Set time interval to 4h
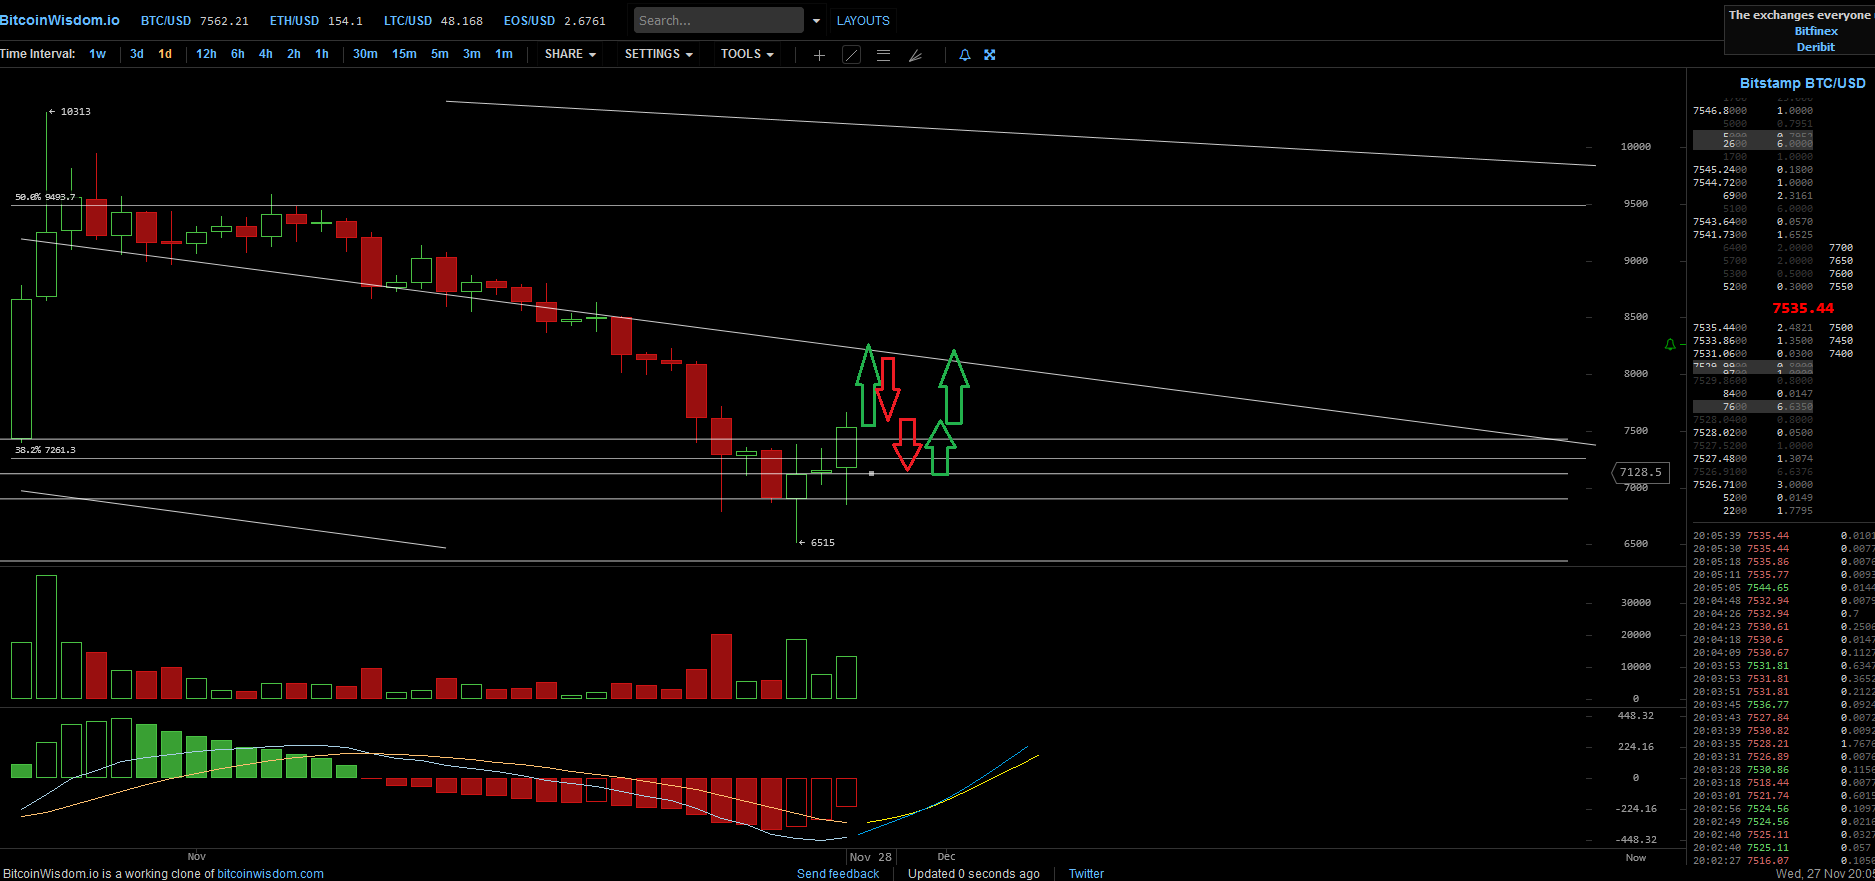1875x881 pixels. (265, 54)
